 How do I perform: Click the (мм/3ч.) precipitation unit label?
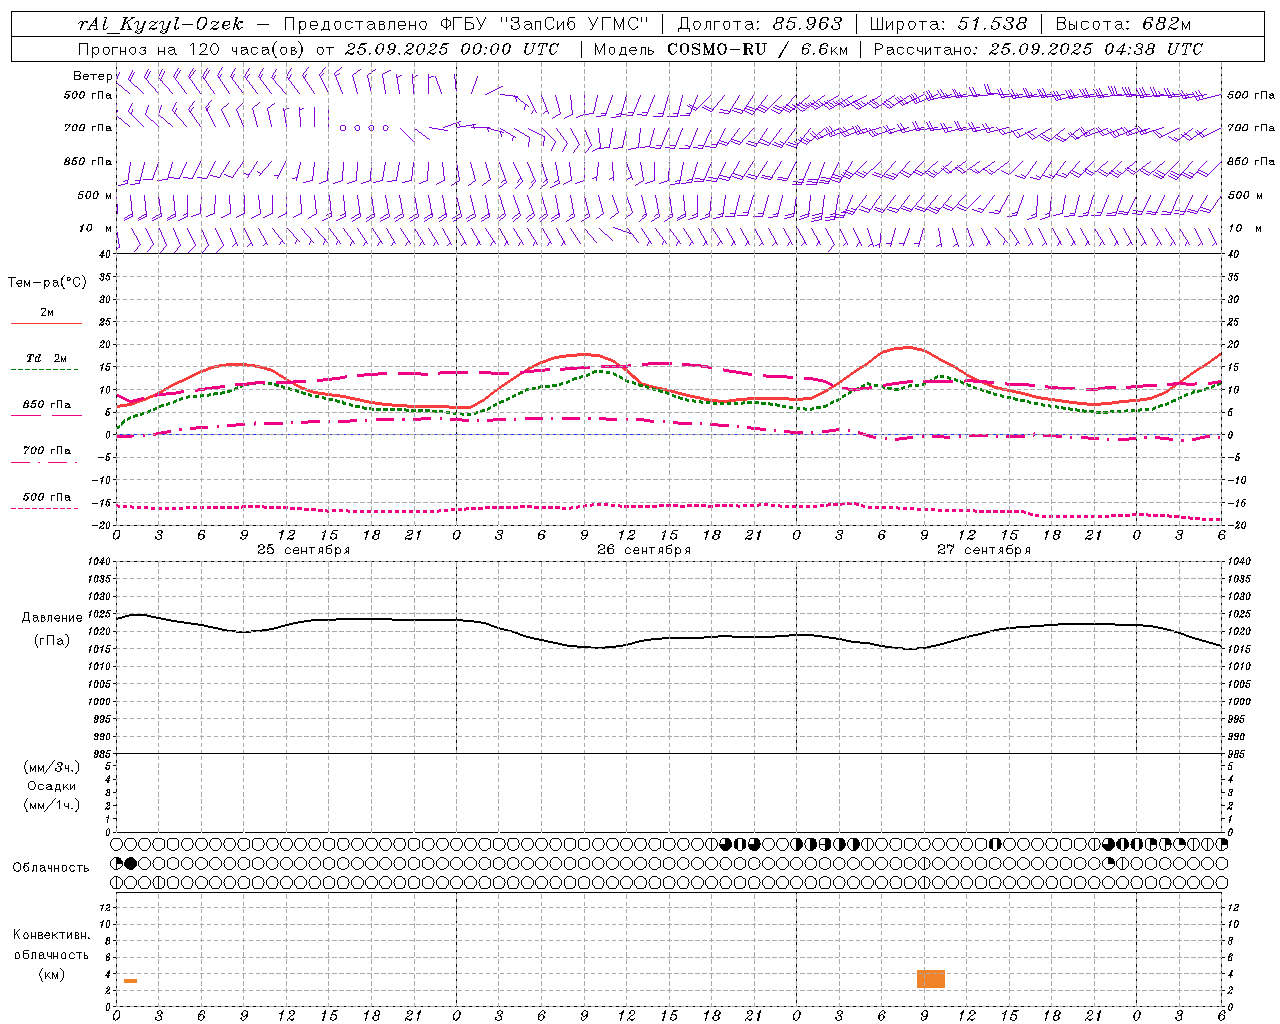pos(52,767)
